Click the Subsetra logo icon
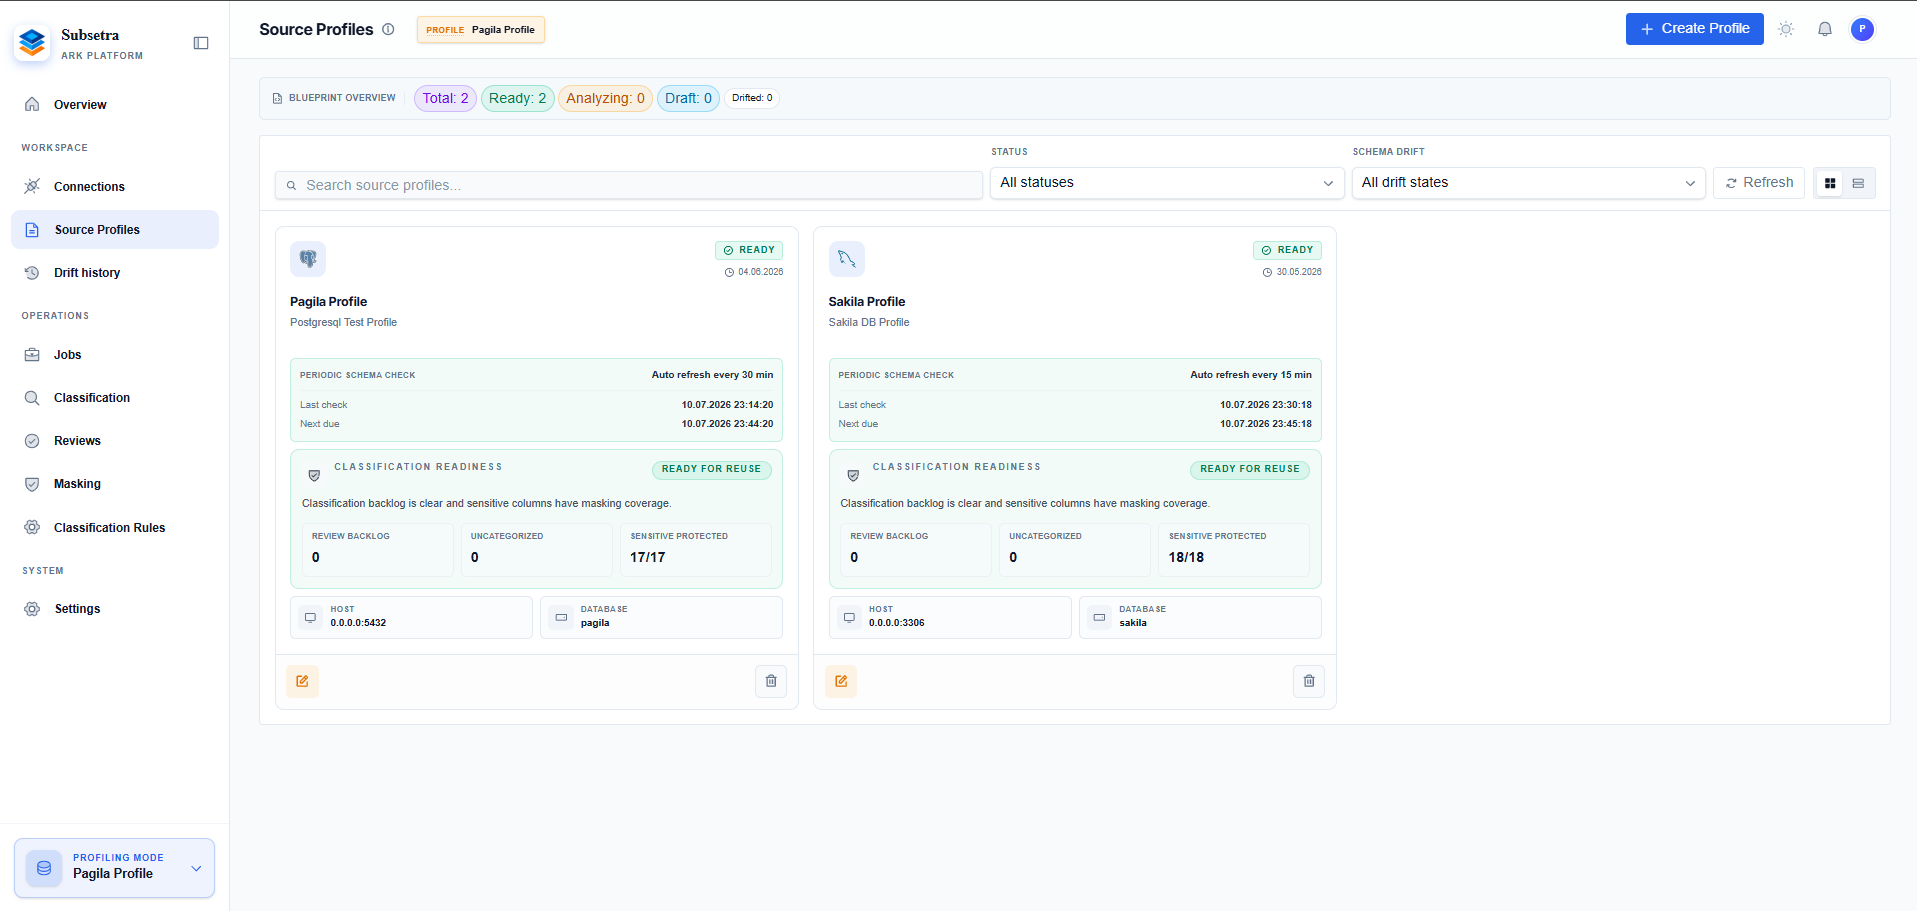The width and height of the screenshot is (1917, 911). point(32,43)
